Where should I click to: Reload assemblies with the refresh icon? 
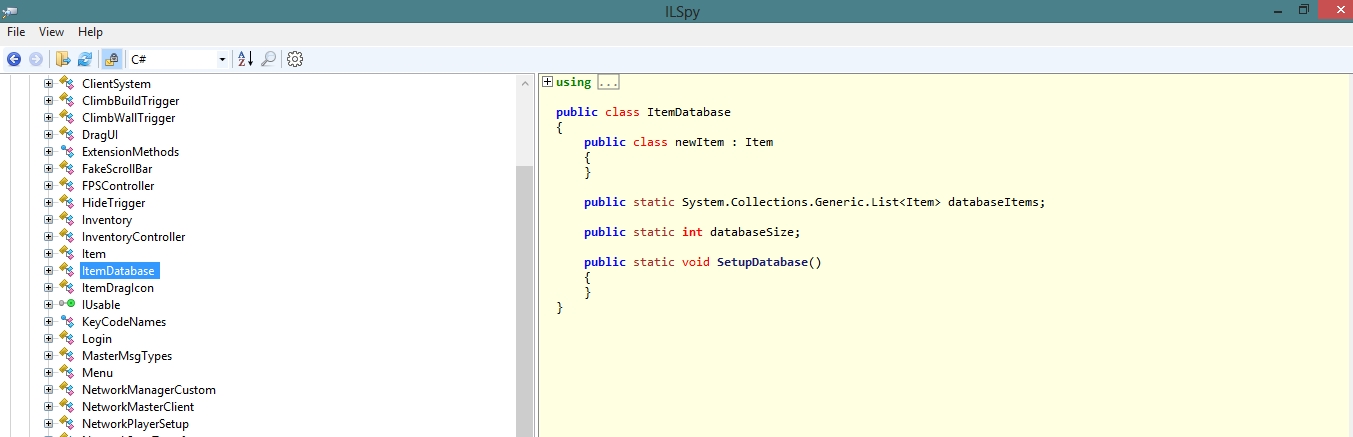point(85,60)
